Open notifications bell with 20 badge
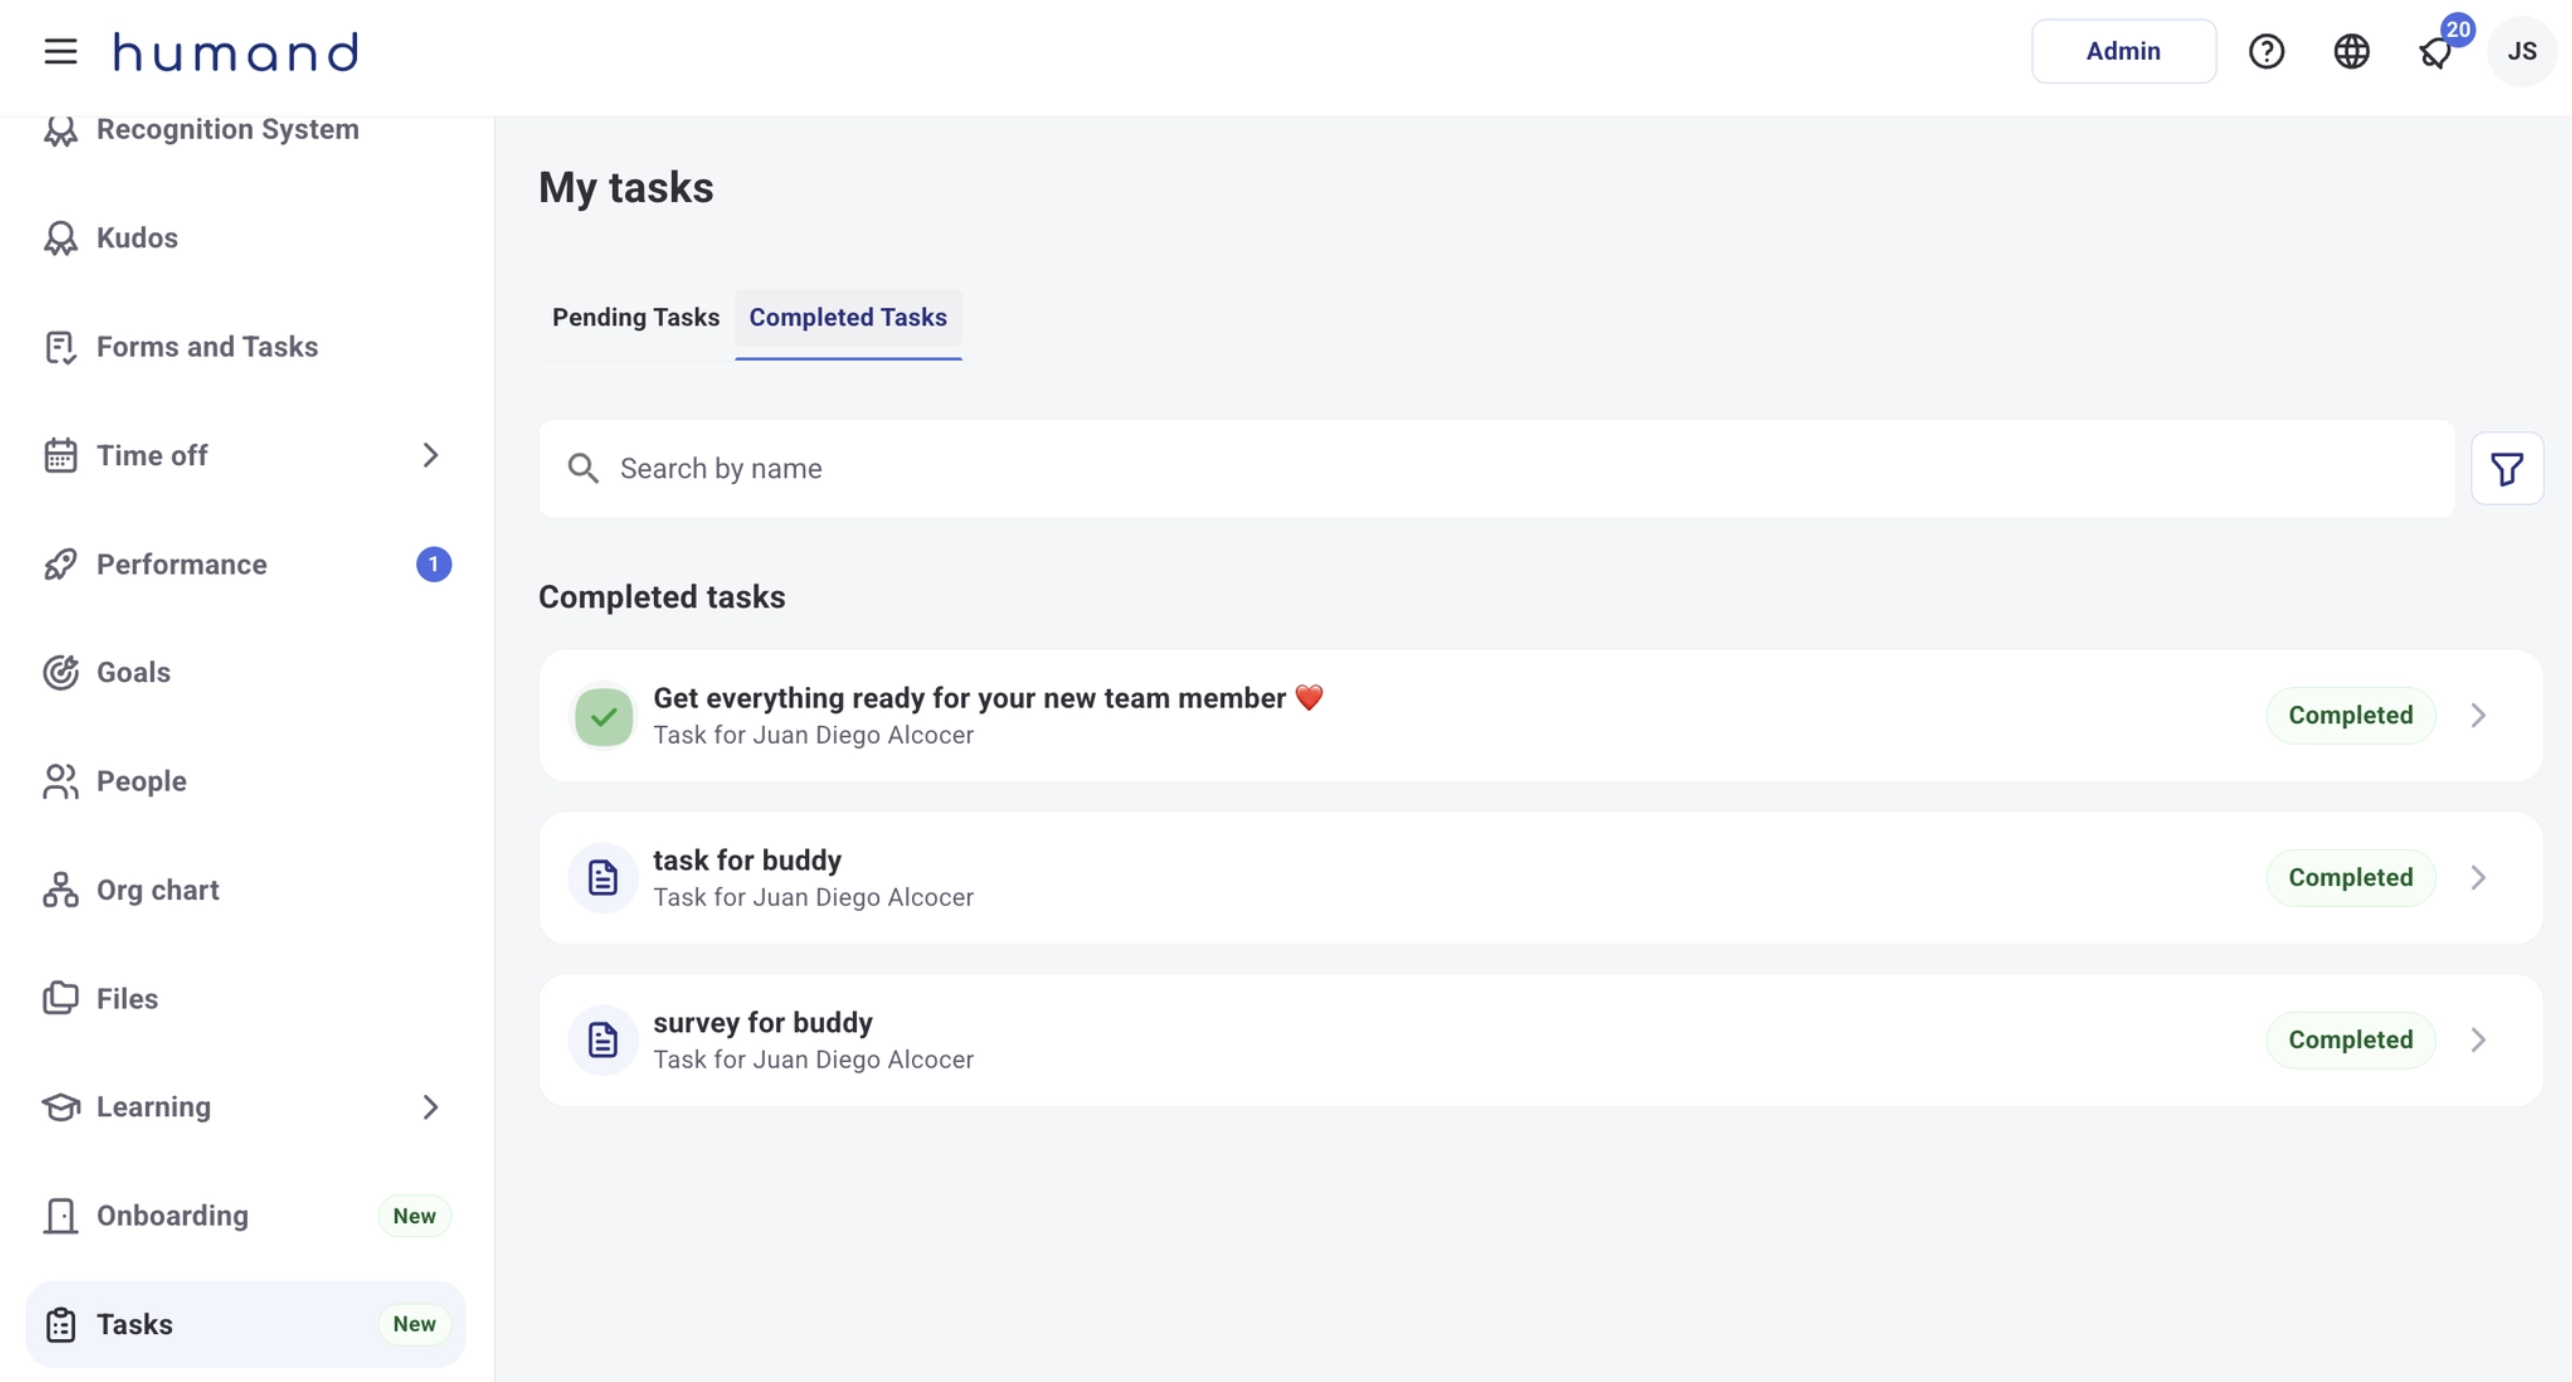The height and width of the screenshot is (1382, 2572). 2437,51
